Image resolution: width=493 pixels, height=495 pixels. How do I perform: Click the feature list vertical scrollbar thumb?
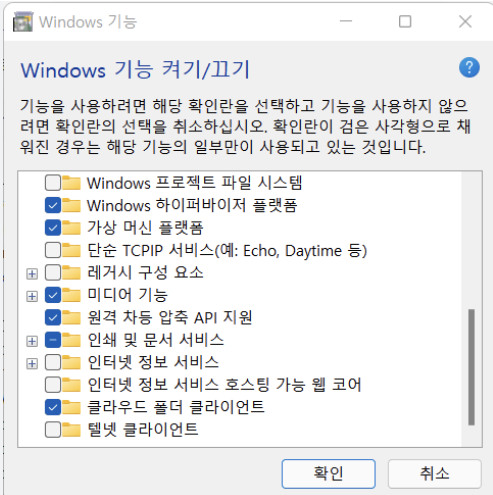[471, 367]
